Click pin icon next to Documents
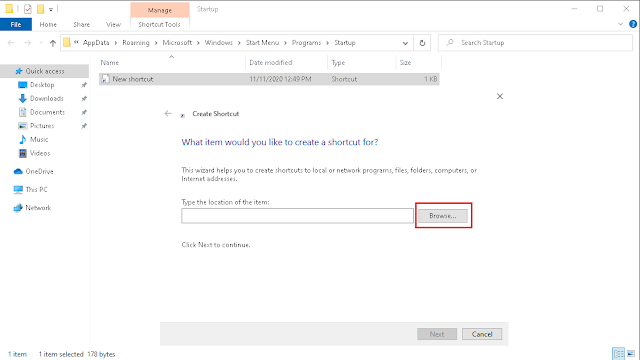The width and height of the screenshot is (640, 360). point(84,112)
